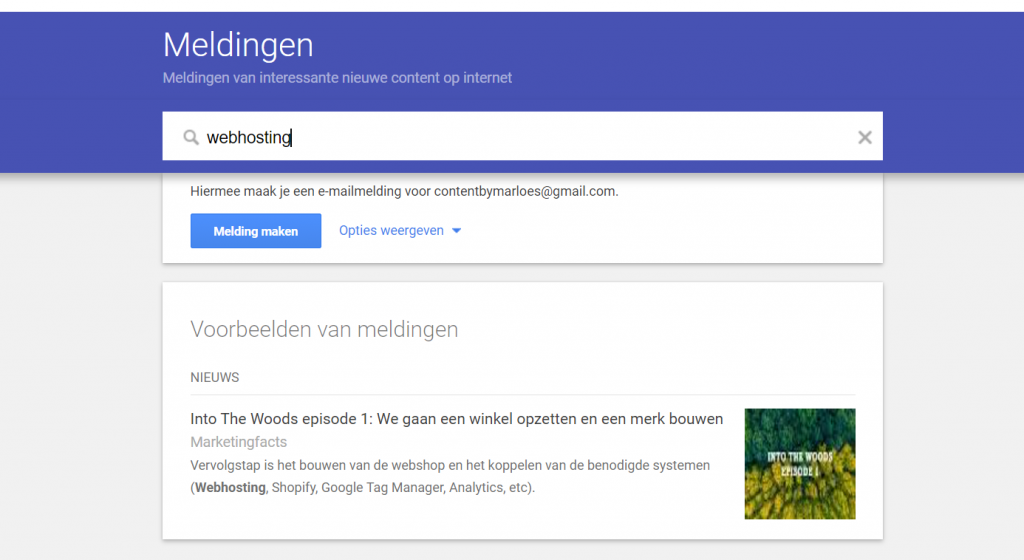Click the Marketingfacts source name
This screenshot has height=560, width=1024.
pyautogui.click(x=238, y=442)
